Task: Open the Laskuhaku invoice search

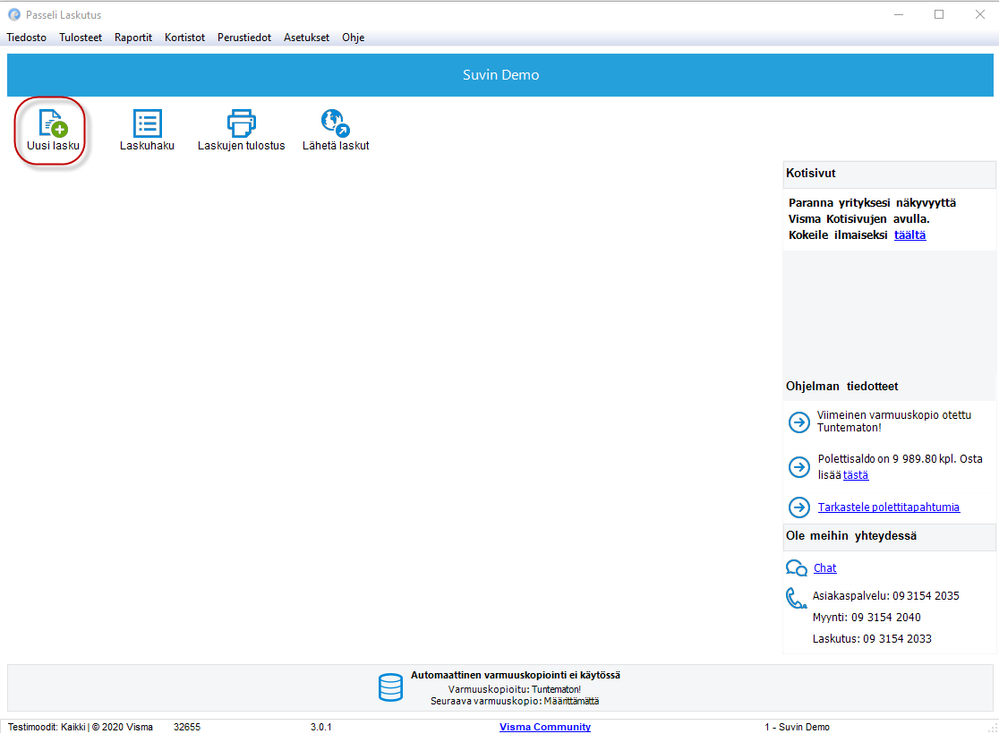Action: click(147, 130)
